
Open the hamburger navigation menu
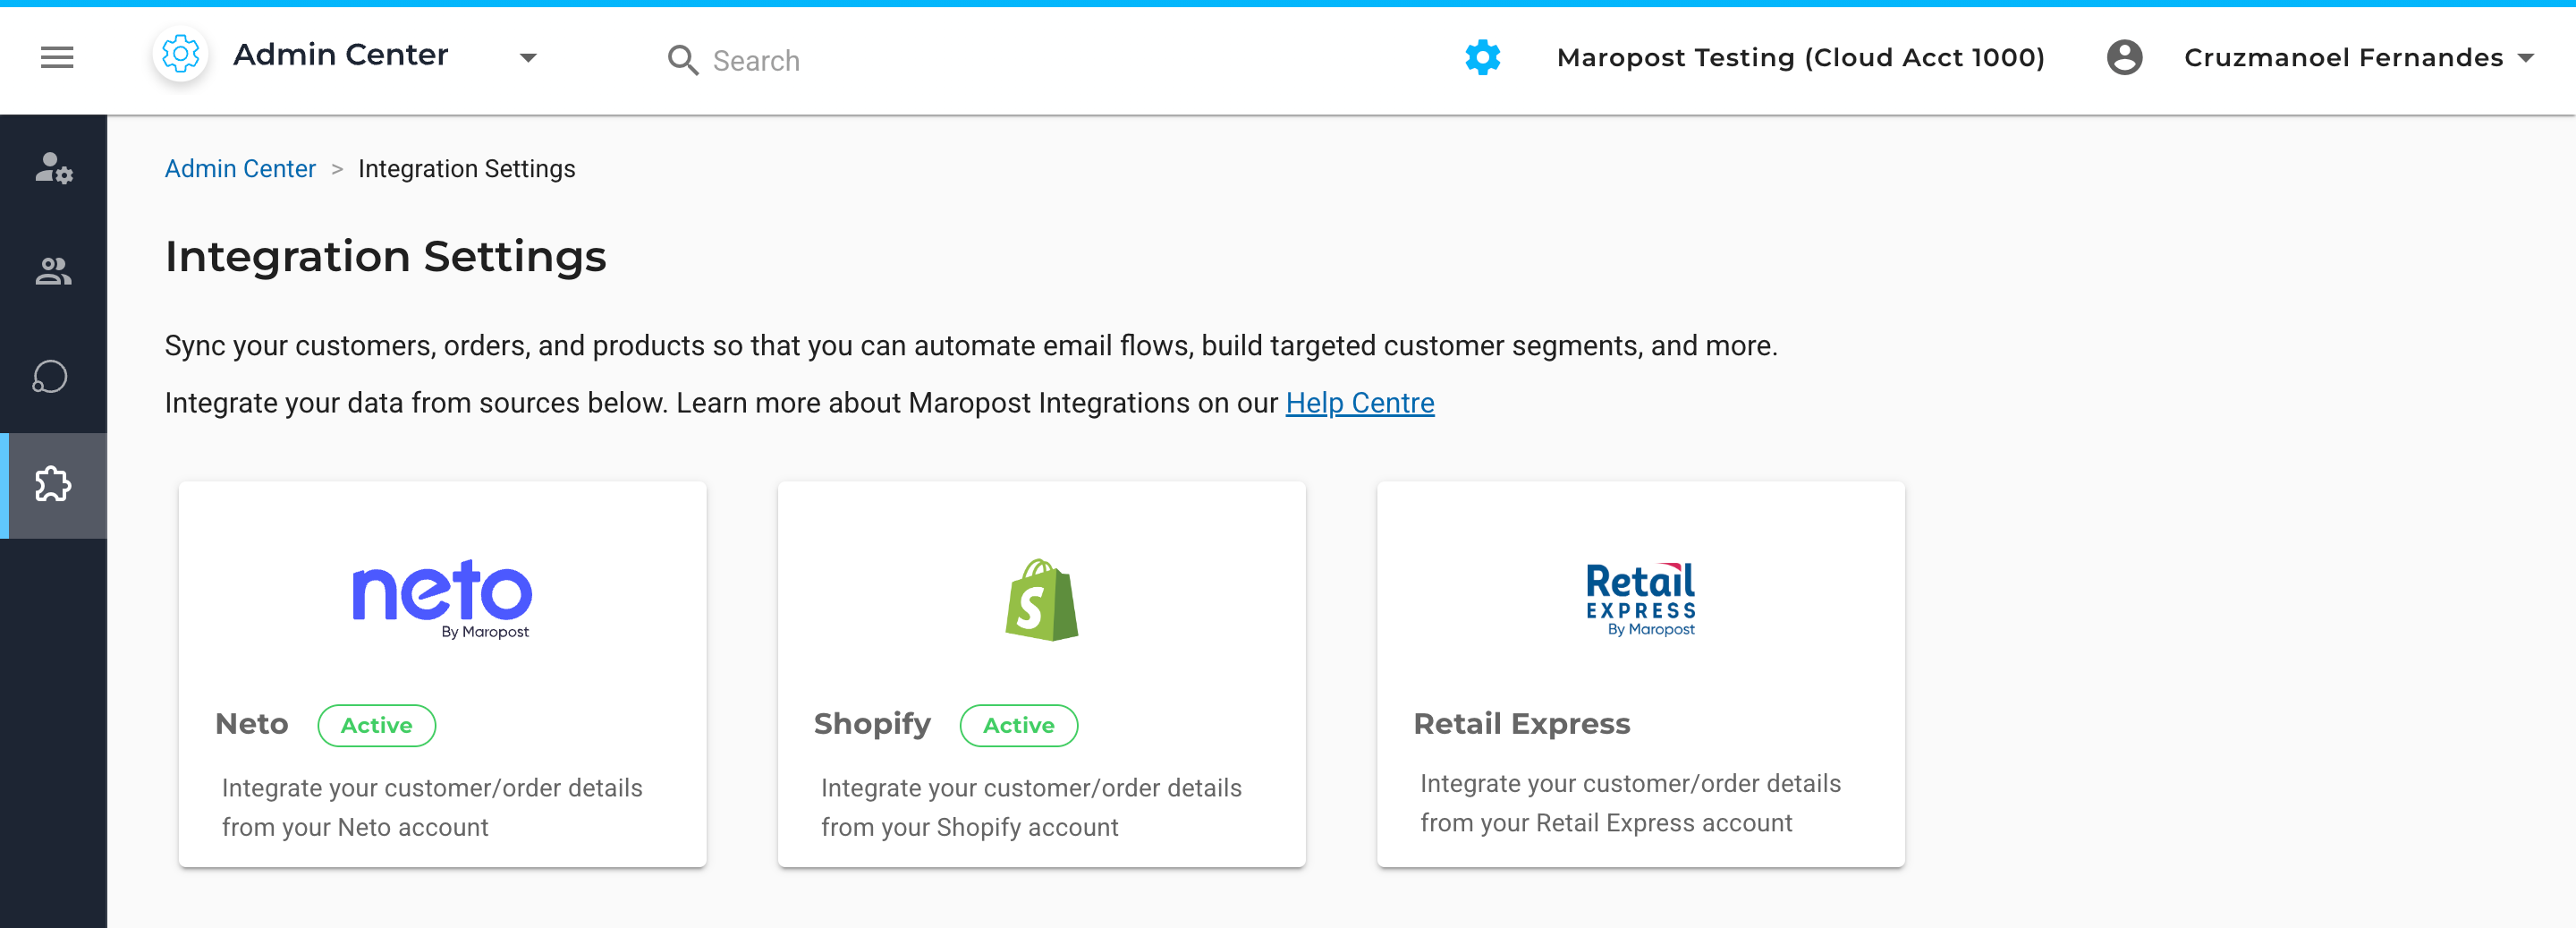[x=57, y=58]
